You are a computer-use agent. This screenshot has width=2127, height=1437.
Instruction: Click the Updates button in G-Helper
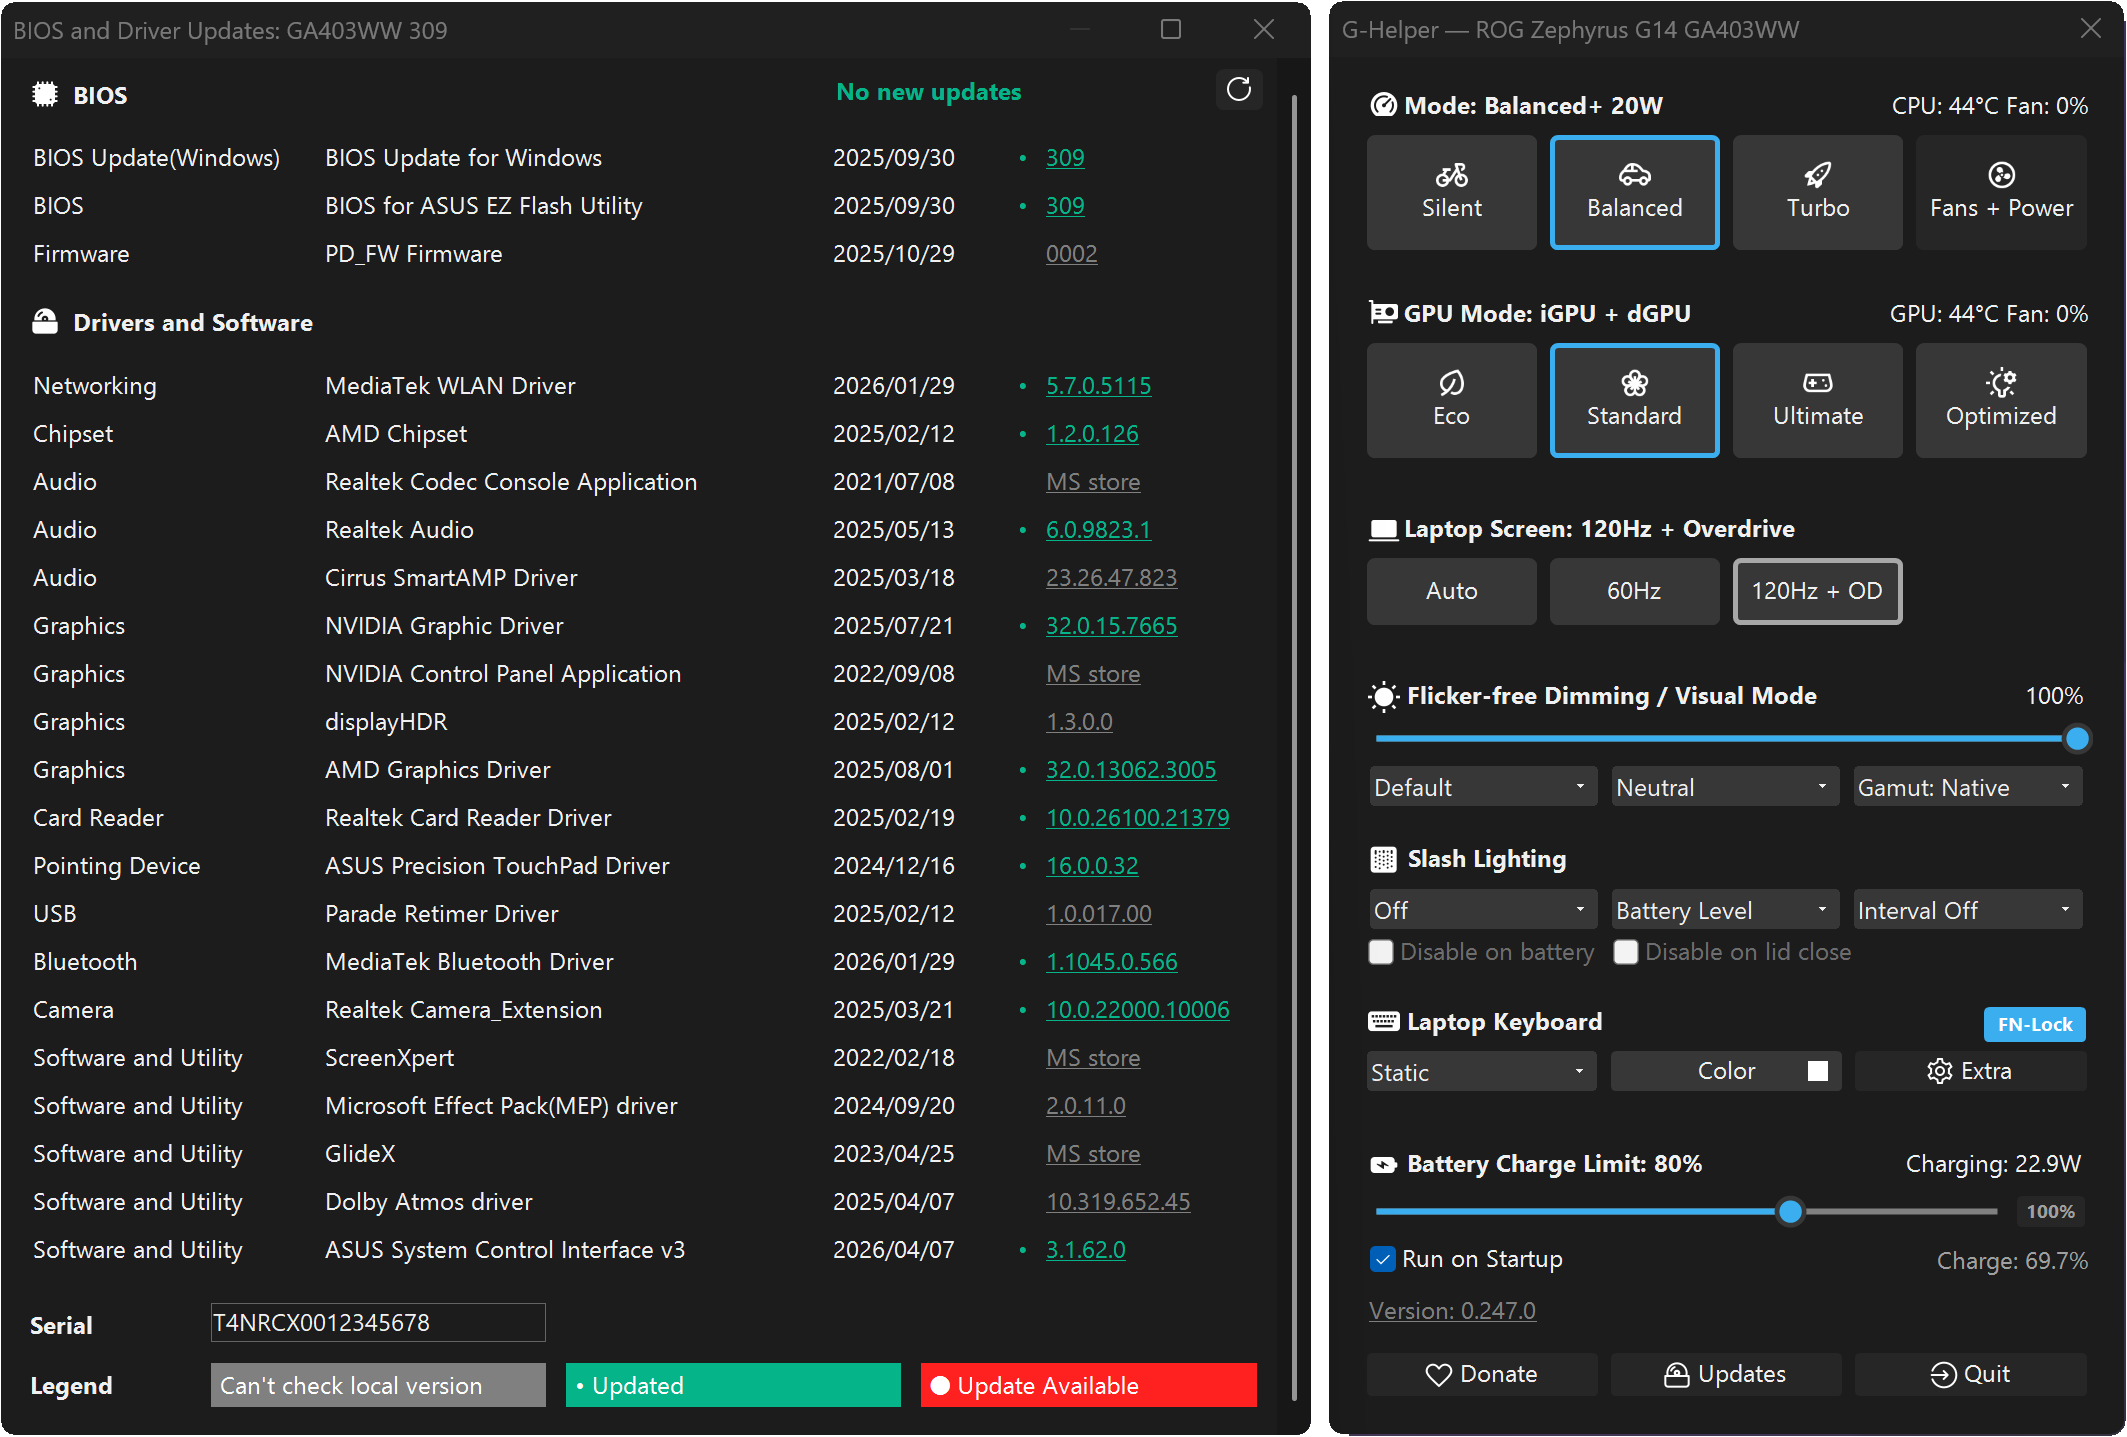[1725, 1374]
